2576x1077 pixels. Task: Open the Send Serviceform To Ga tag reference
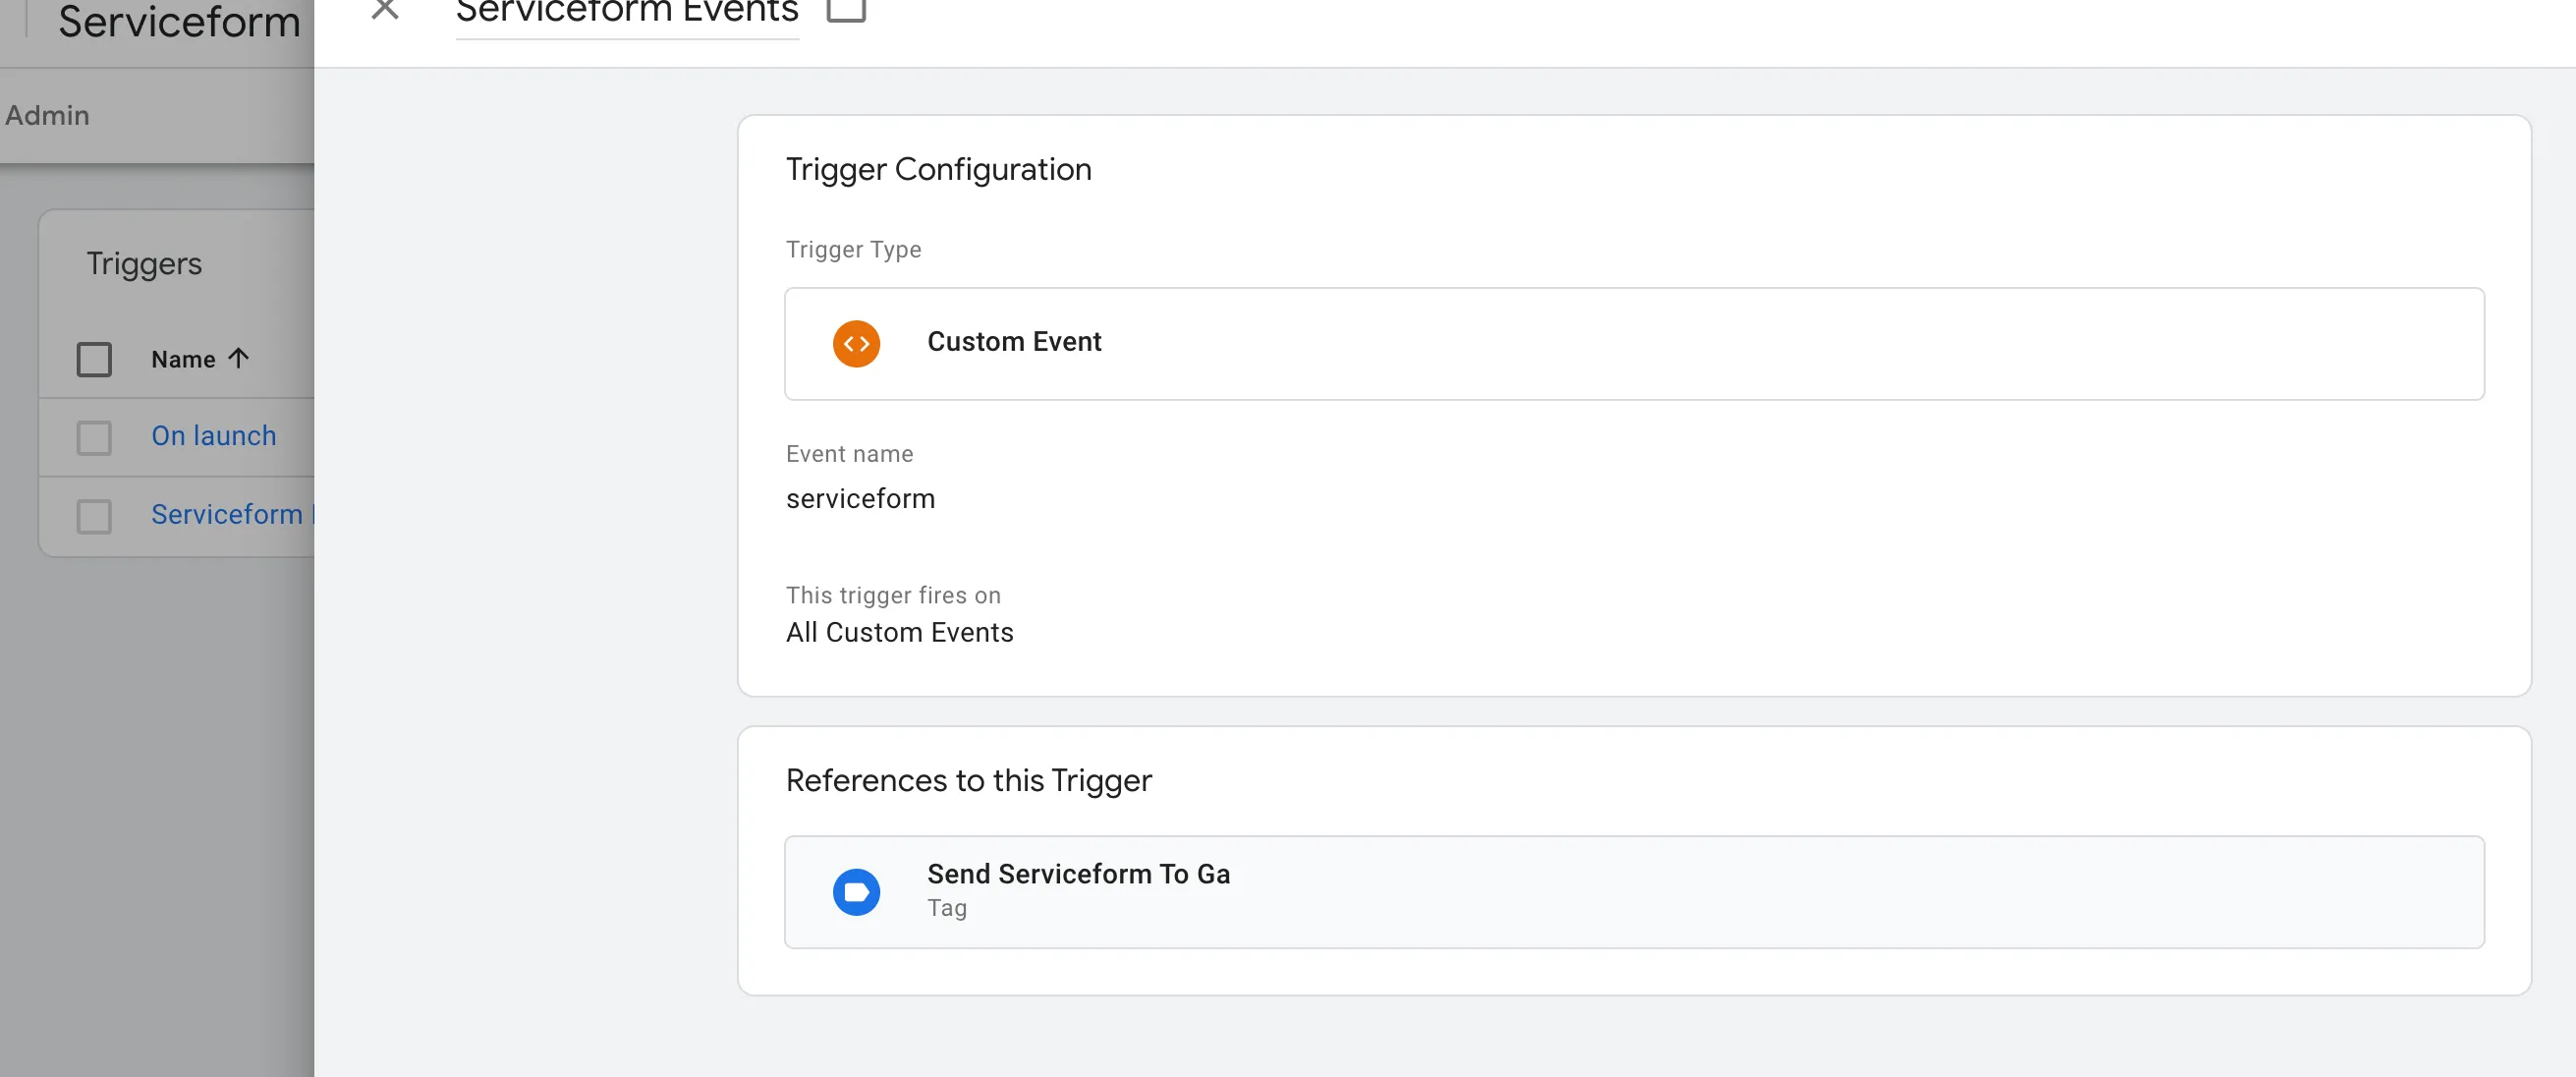tap(1634, 891)
